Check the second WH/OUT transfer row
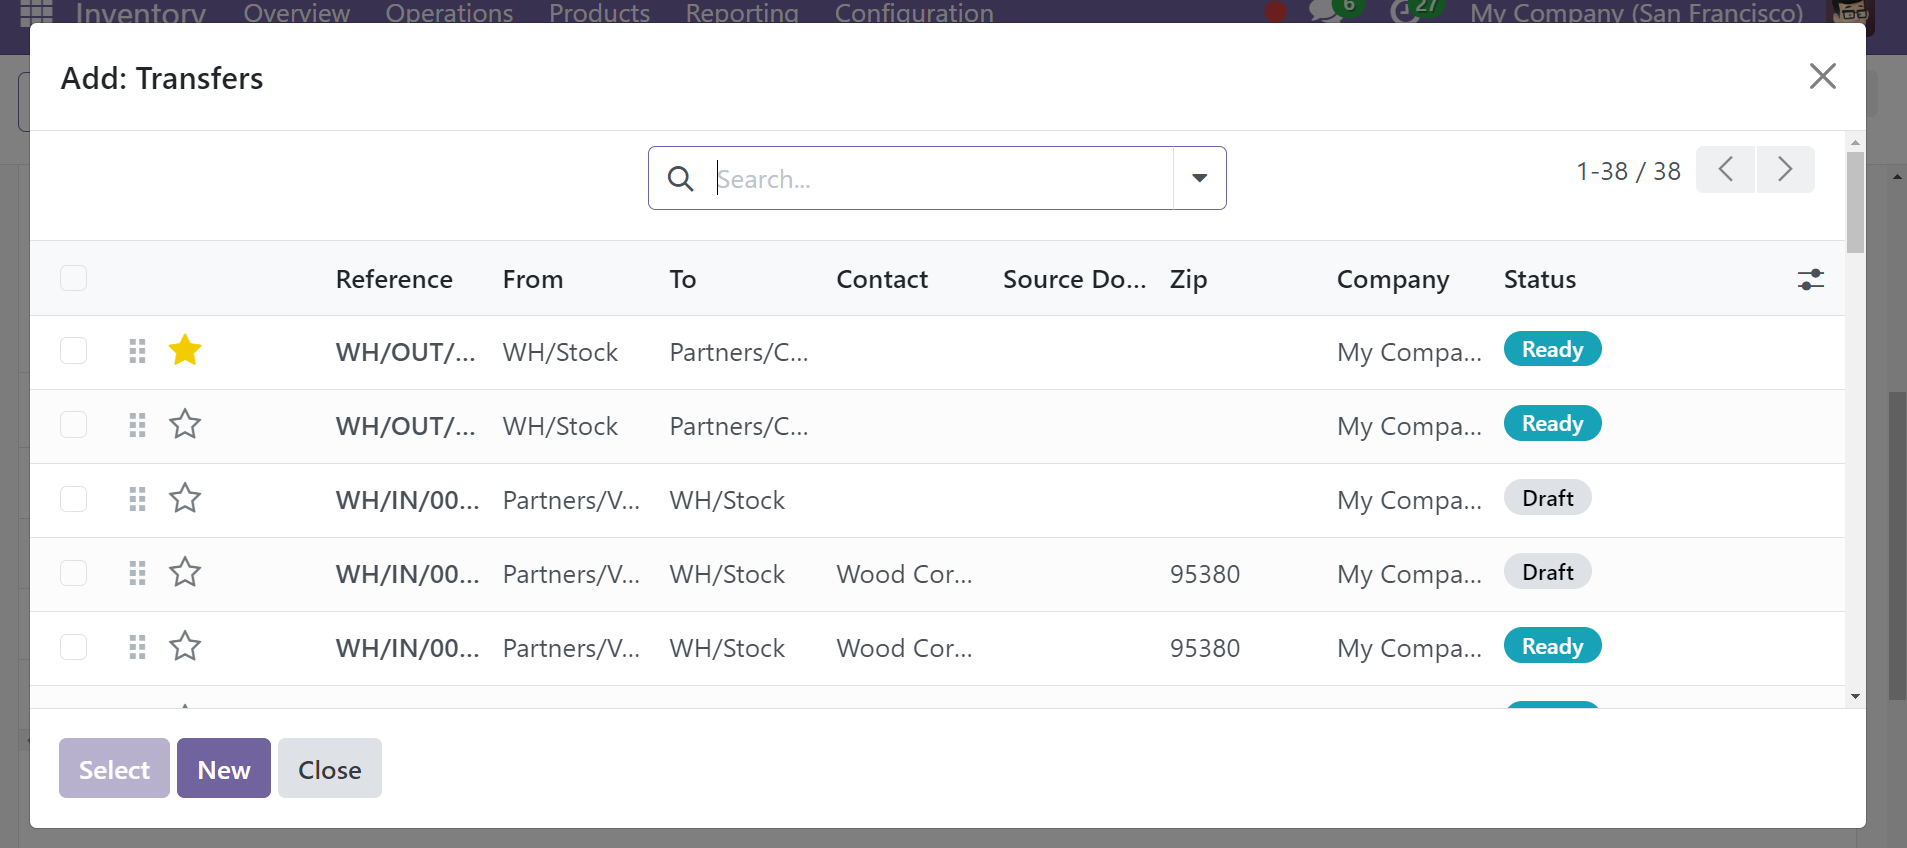This screenshot has width=1907, height=848. [x=74, y=425]
